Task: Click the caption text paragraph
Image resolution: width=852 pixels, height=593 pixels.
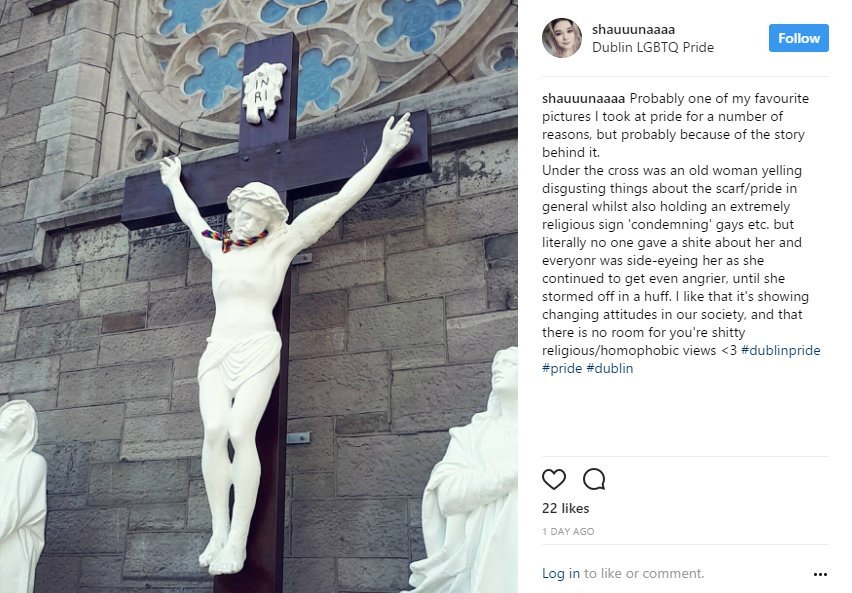Action: tap(681, 233)
